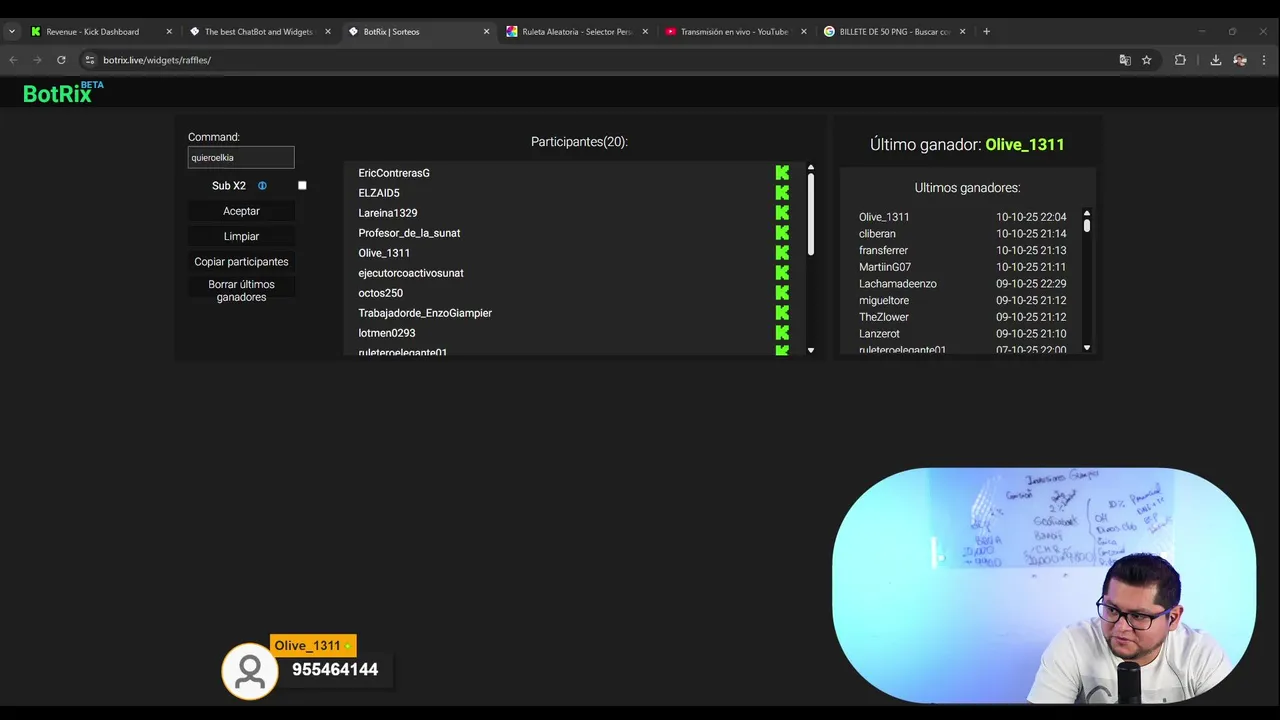1280x720 pixels.
Task: Select participant ELZAID5
Action: coord(379,193)
